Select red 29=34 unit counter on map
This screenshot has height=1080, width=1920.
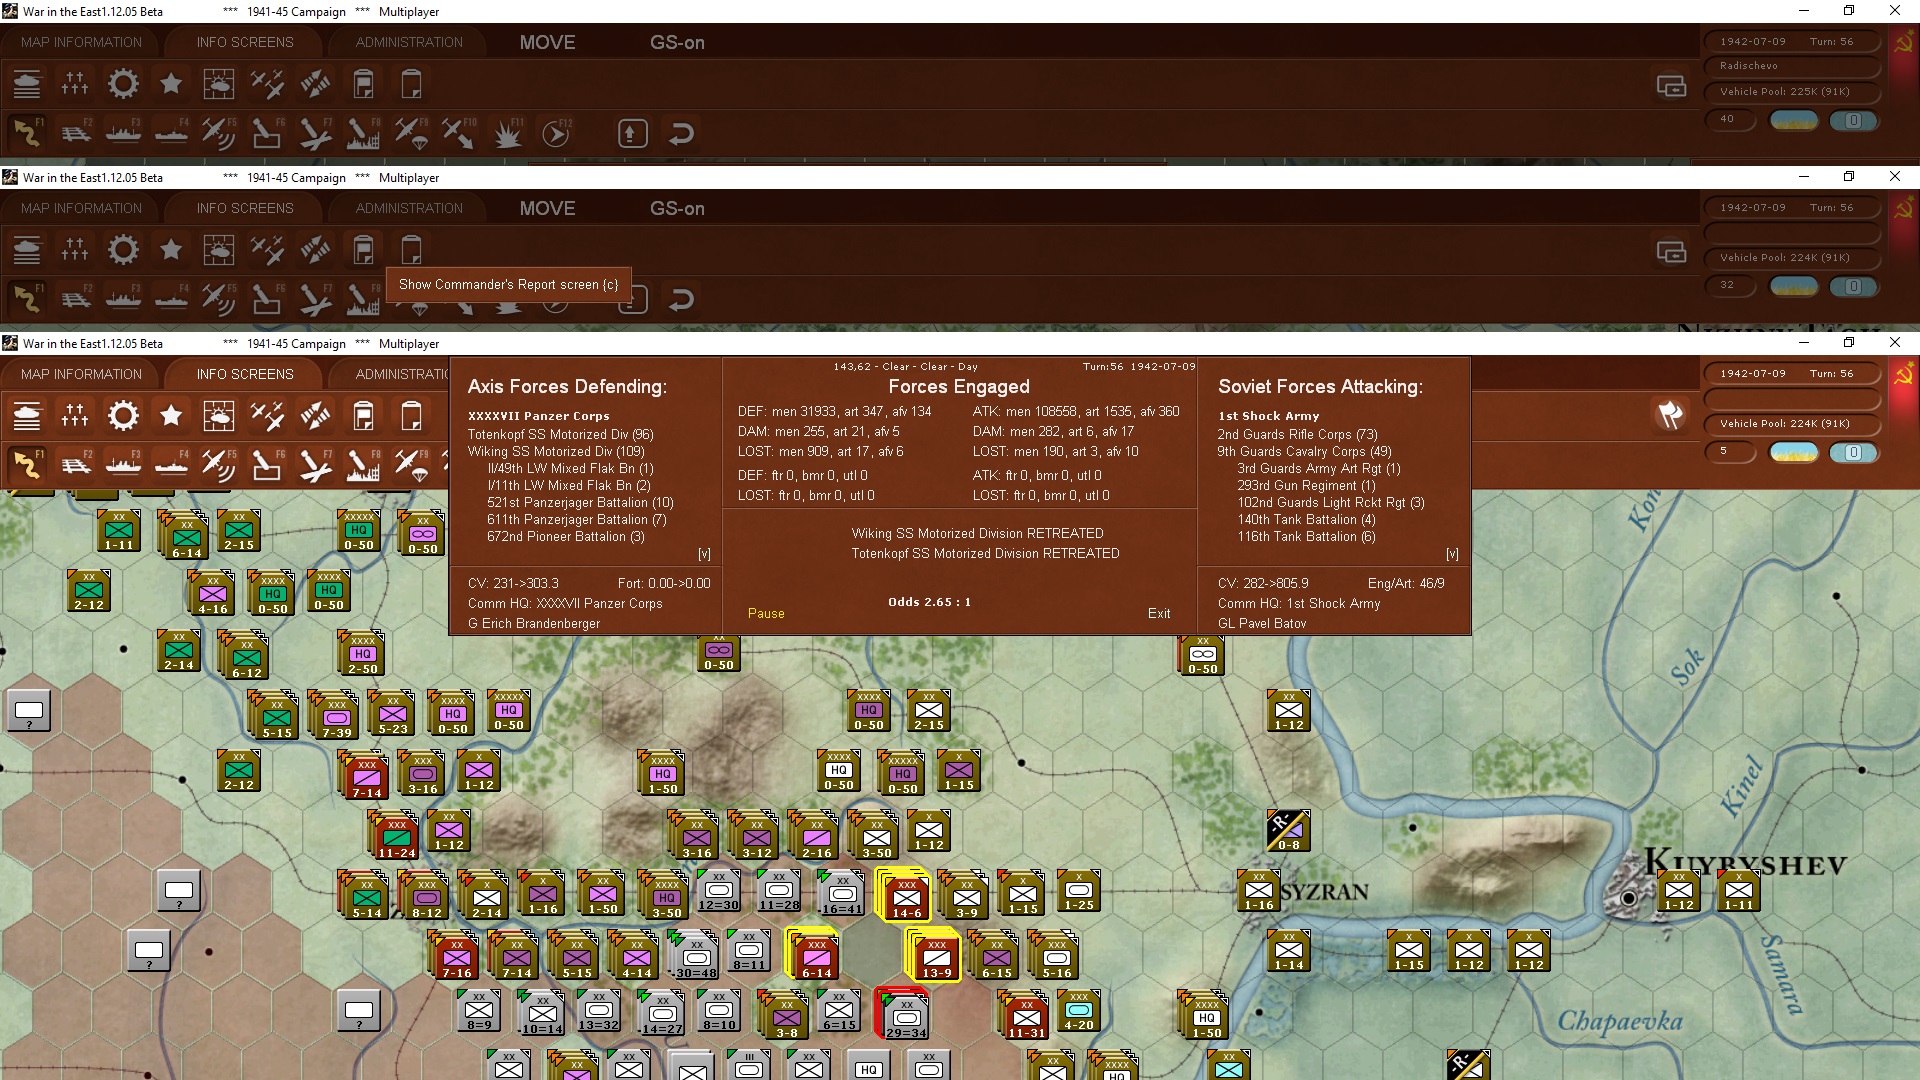[x=904, y=1014]
